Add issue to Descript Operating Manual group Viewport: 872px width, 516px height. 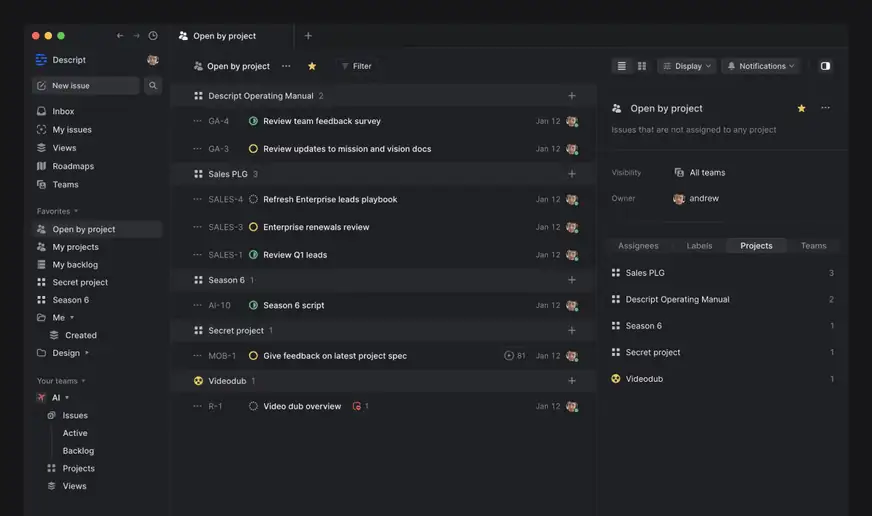[572, 96]
